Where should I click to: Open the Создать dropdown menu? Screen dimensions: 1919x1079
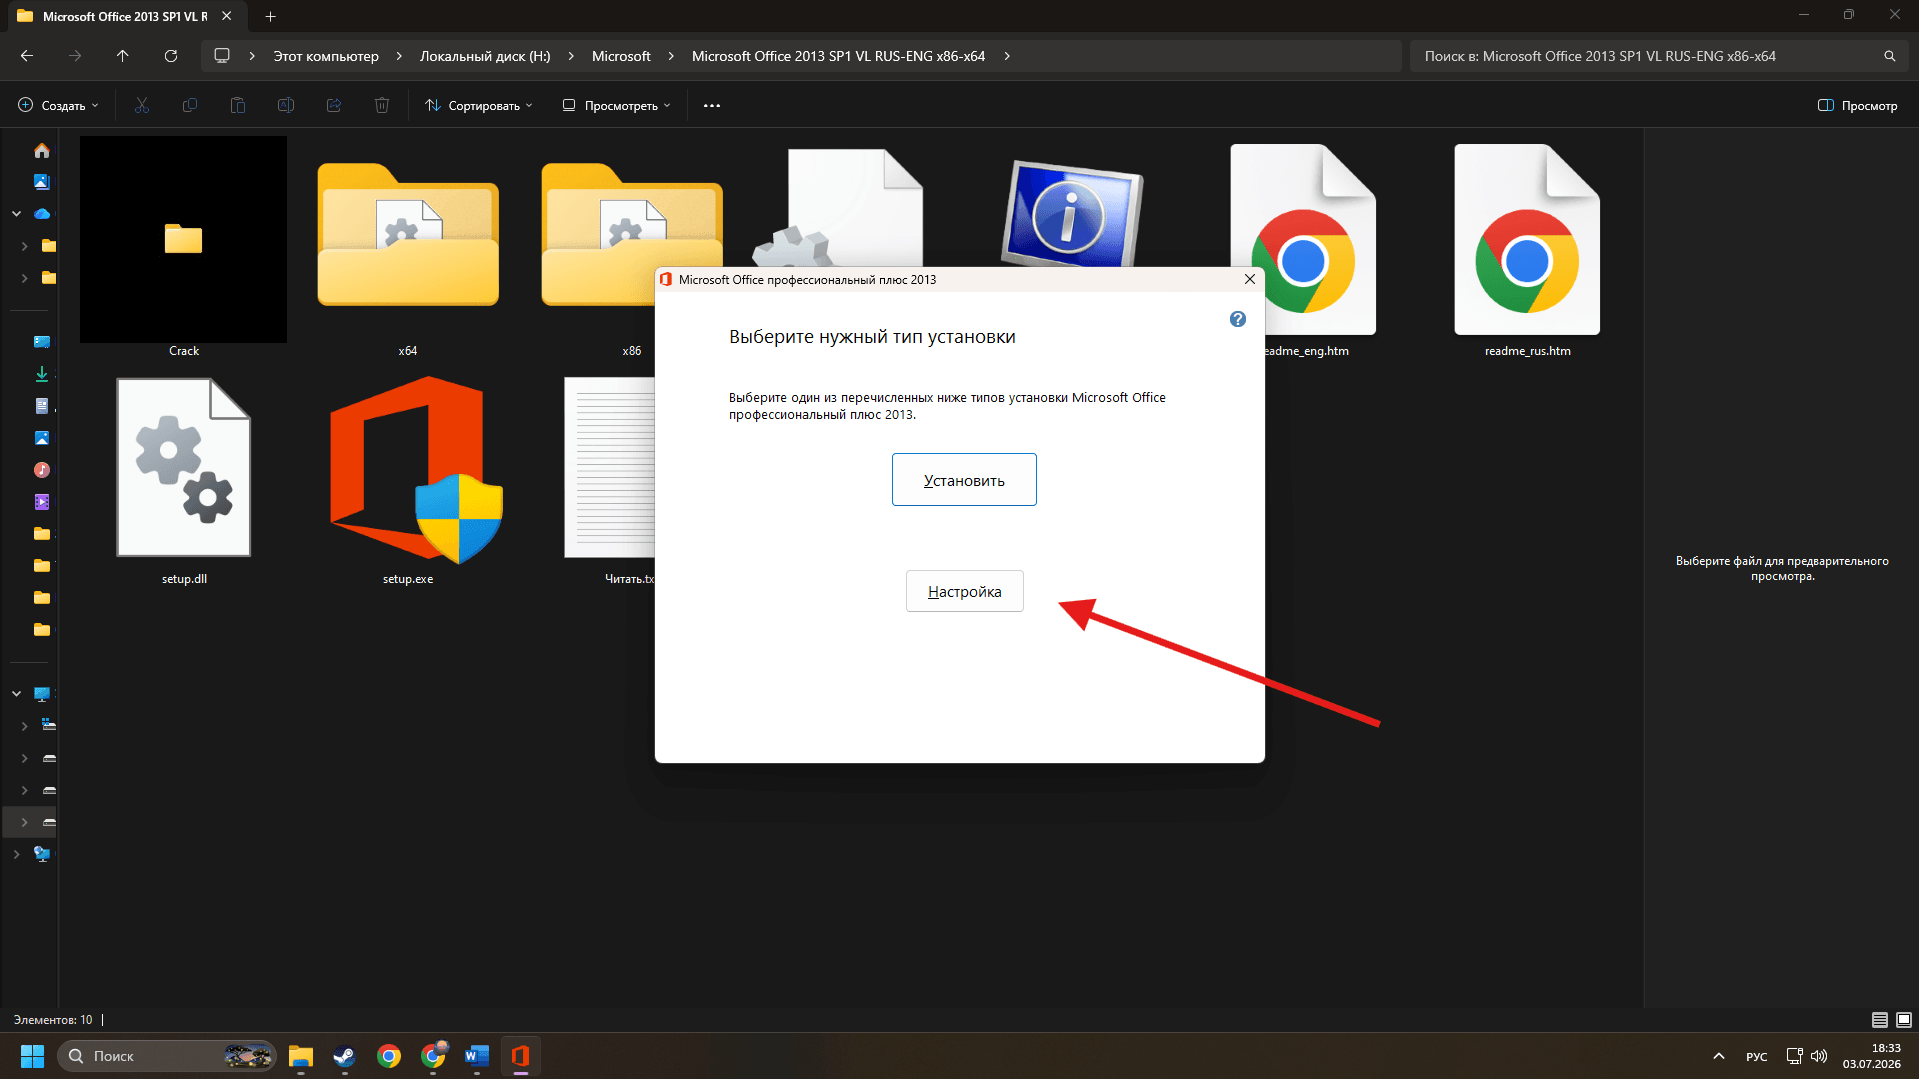(59, 105)
